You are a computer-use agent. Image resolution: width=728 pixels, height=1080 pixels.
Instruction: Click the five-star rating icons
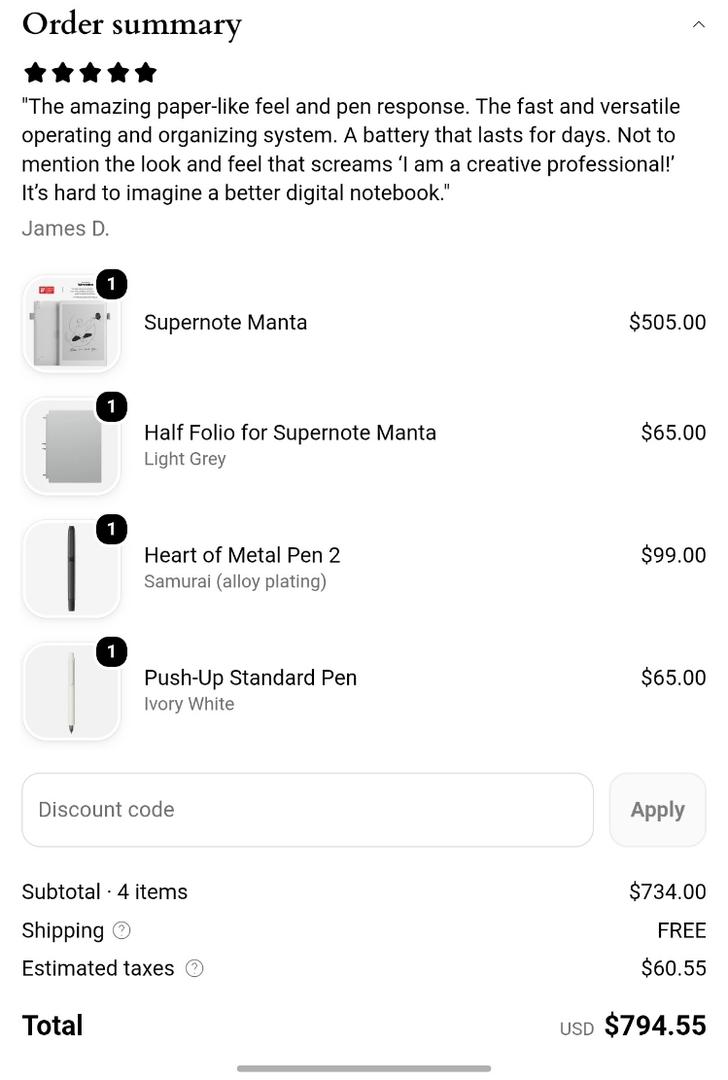(90, 72)
